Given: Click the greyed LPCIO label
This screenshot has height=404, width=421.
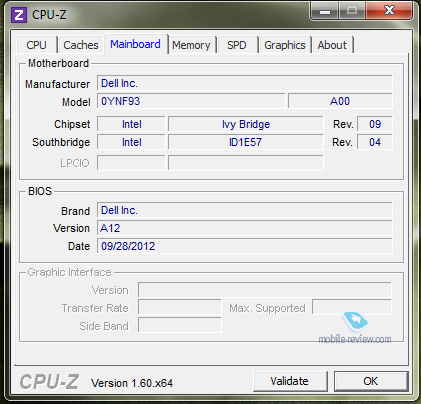Looking at the screenshot, I should (x=75, y=163).
